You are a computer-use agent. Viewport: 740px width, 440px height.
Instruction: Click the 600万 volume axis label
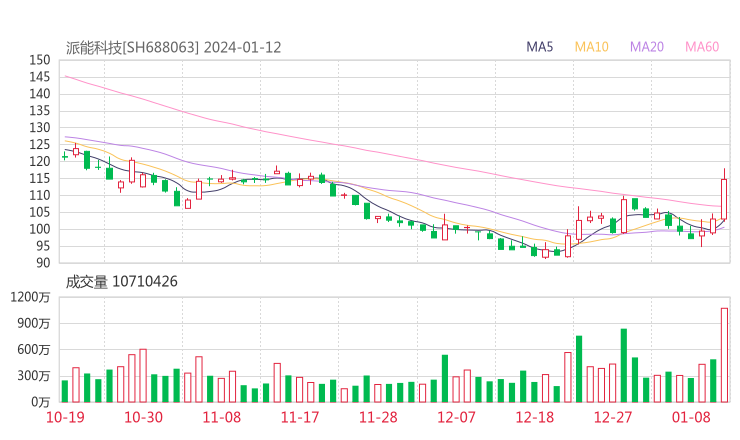tap(34, 350)
